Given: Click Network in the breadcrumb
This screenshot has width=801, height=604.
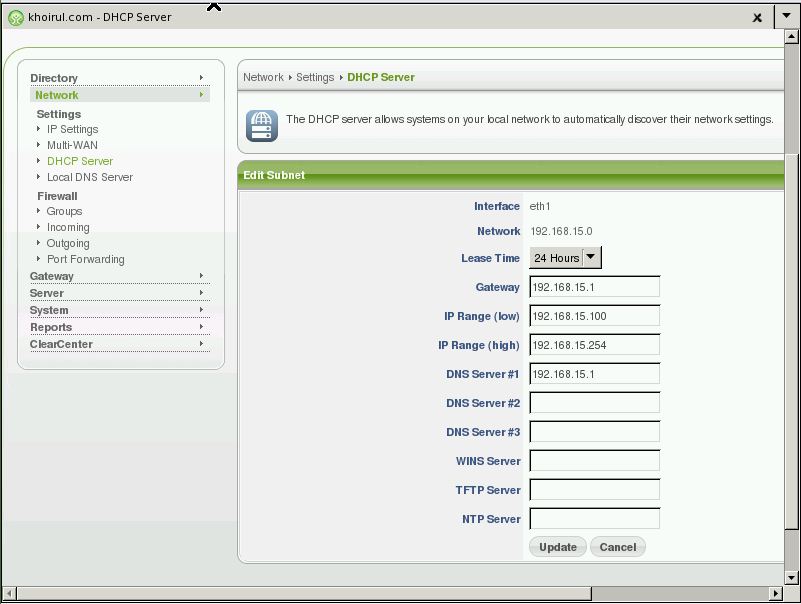Looking at the screenshot, I should coord(263,77).
